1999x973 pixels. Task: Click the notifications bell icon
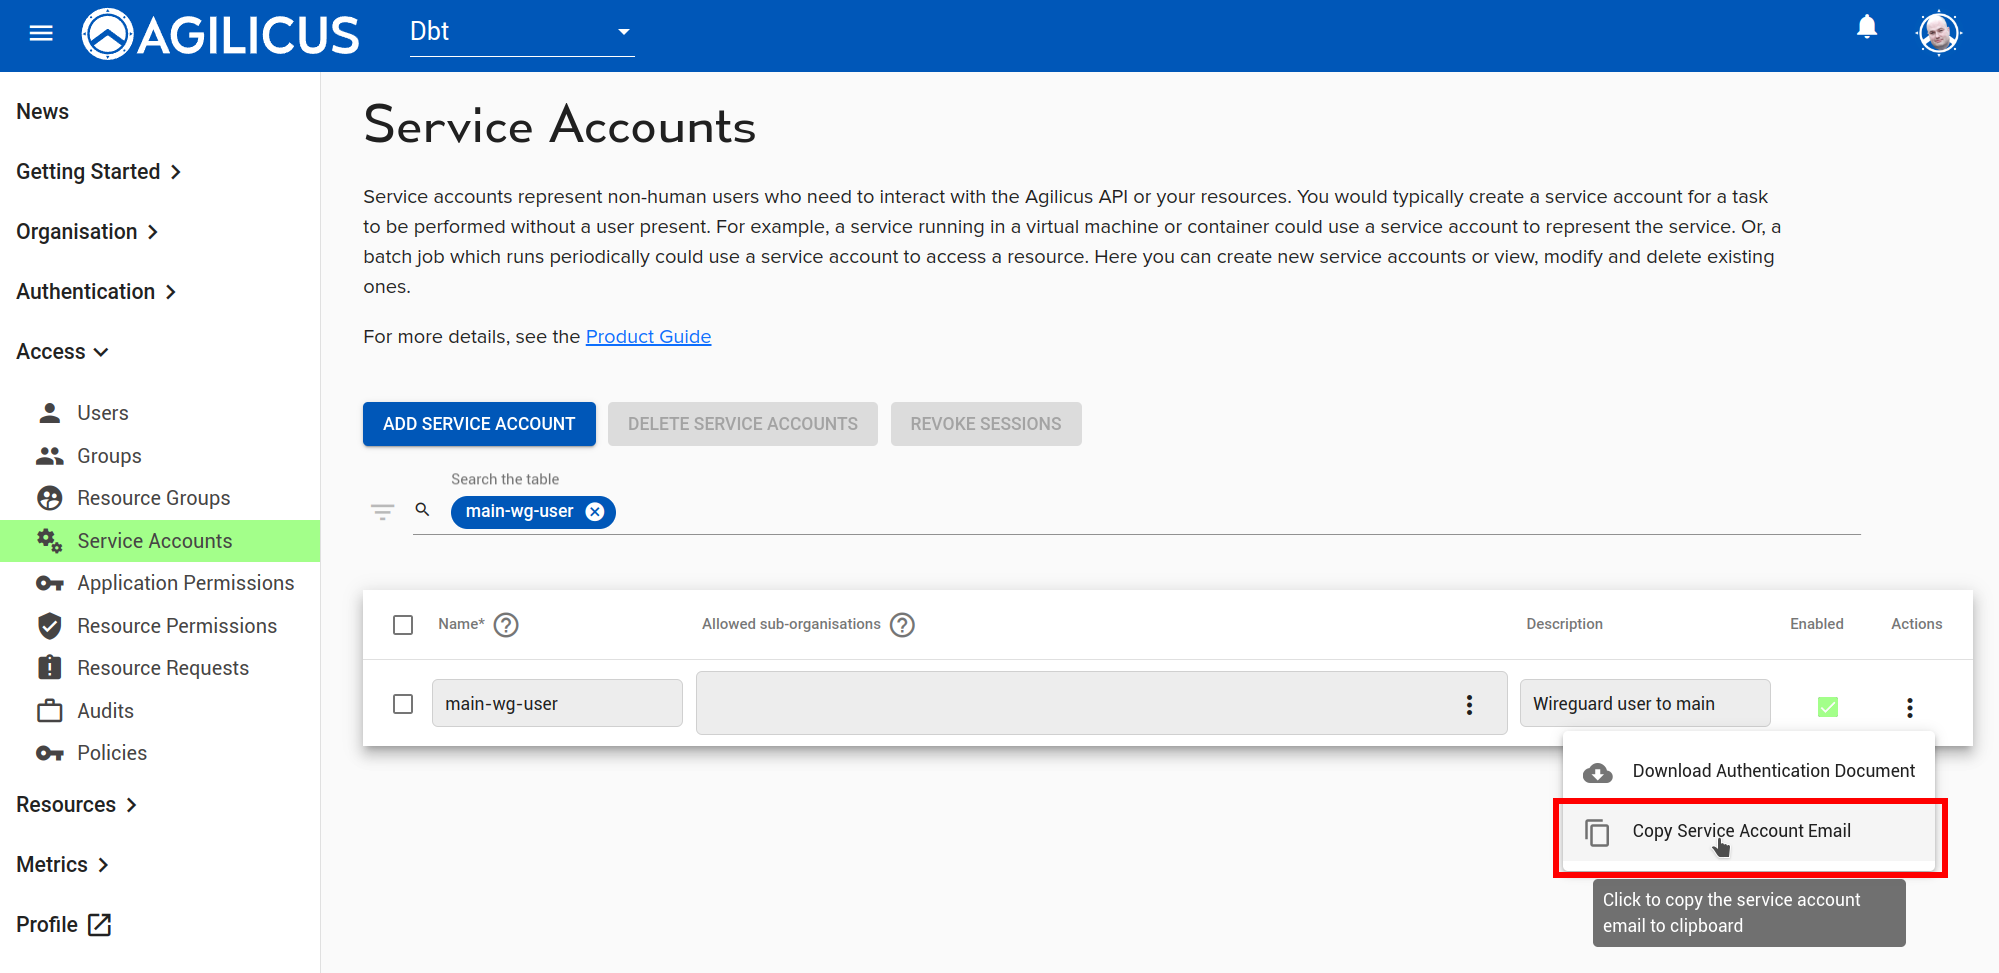point(1866,28)
